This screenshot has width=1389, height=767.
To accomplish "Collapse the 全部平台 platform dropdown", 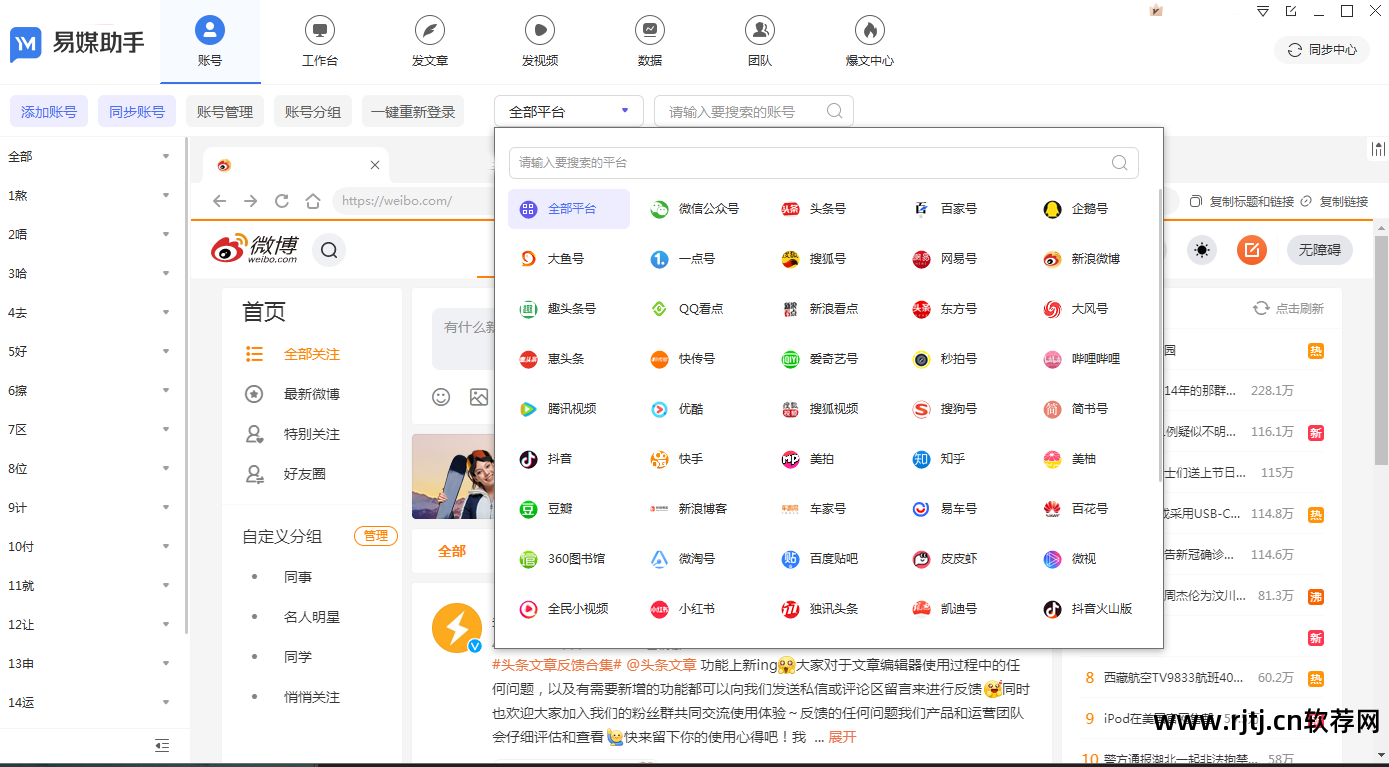I will click(569, 111).
